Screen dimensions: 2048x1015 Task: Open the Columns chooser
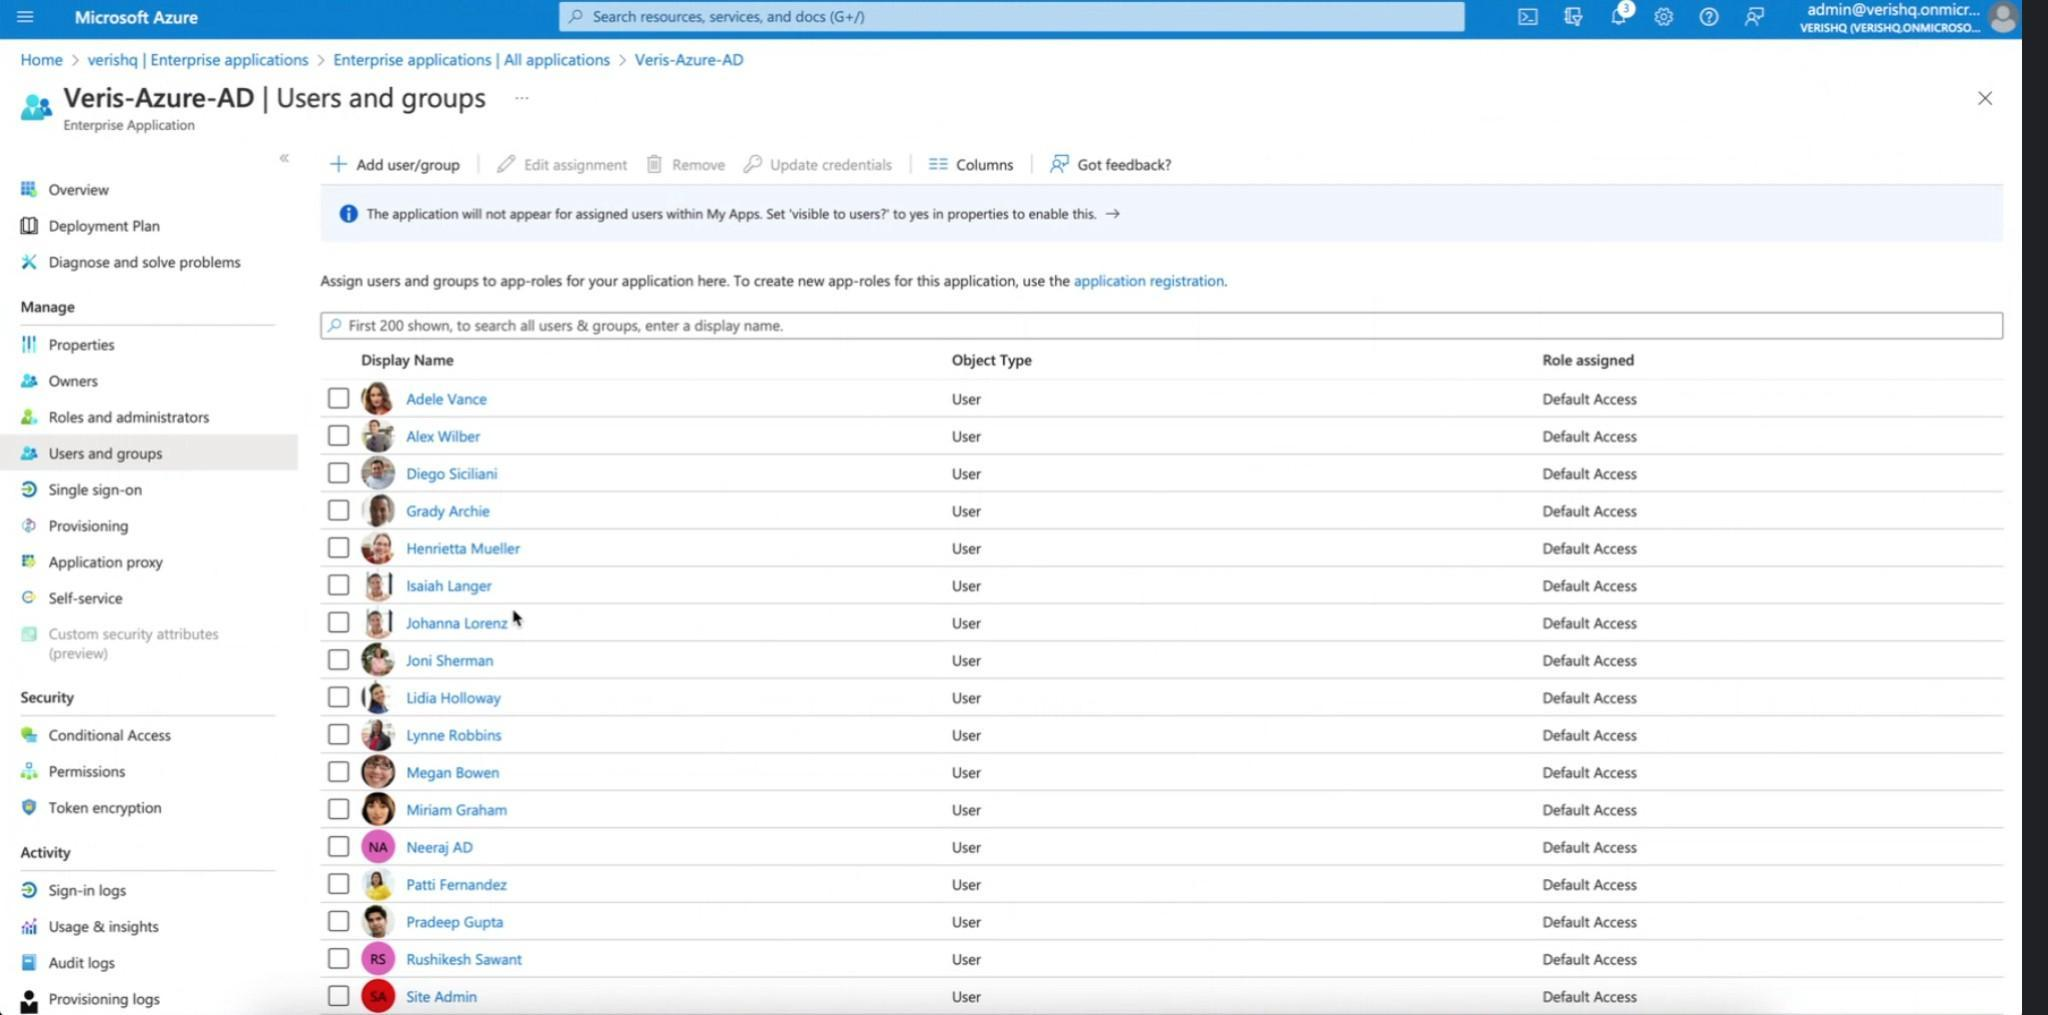click(971, 165)
